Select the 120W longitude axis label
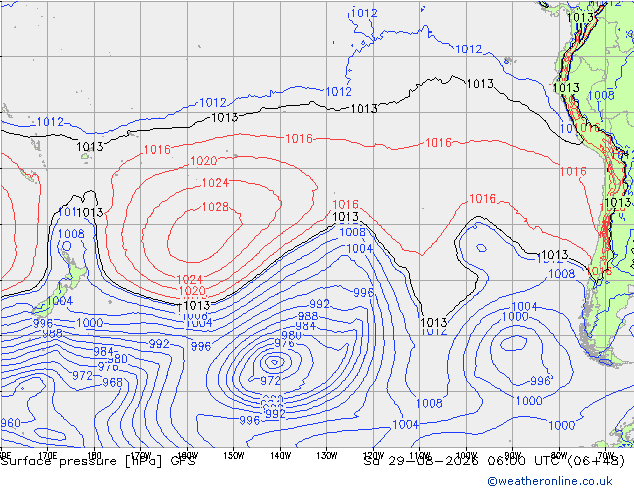The image size is (634, 490). point(373,456)
